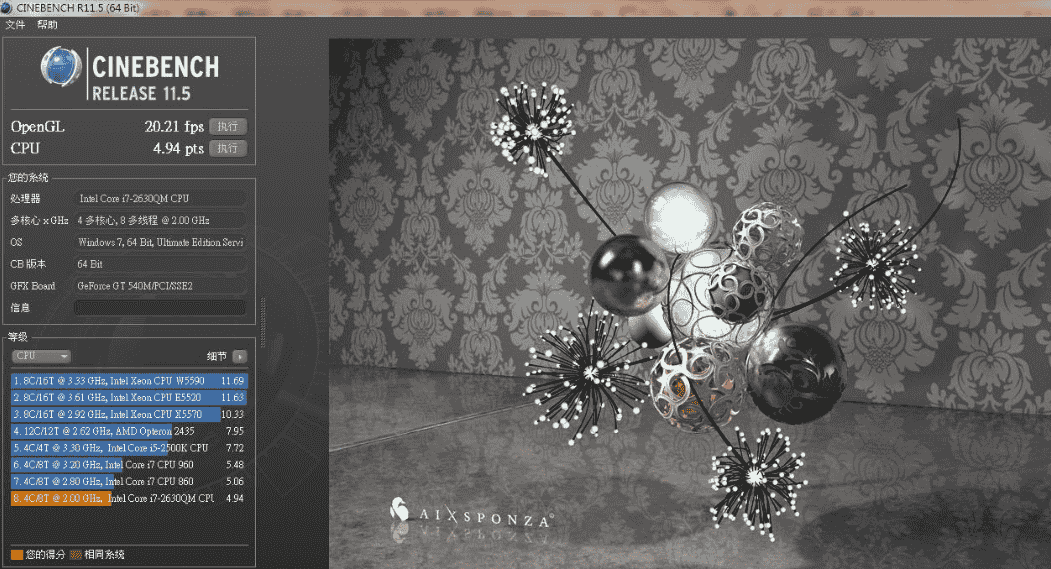Screen dimensions: 1051x569
Task: Open the 文件 menu
Action: 15,25
